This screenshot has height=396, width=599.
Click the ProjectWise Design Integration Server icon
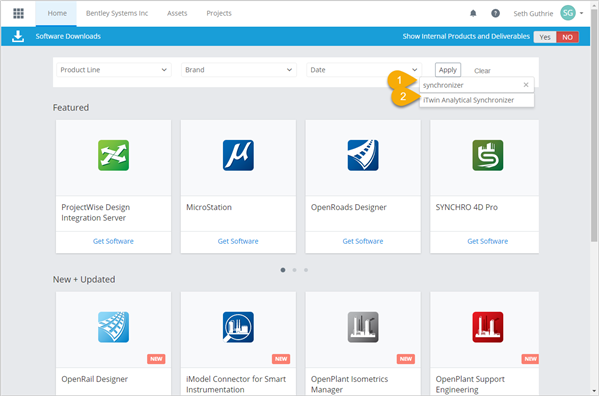(113, 155)
